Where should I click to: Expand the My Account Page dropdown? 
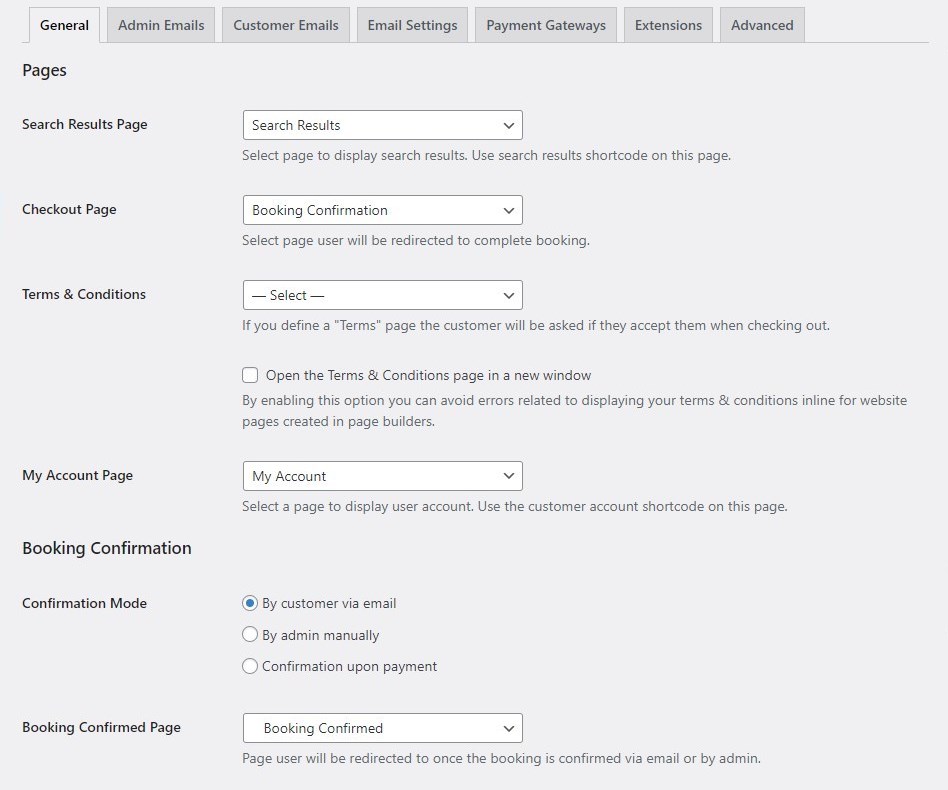(382, 476)
